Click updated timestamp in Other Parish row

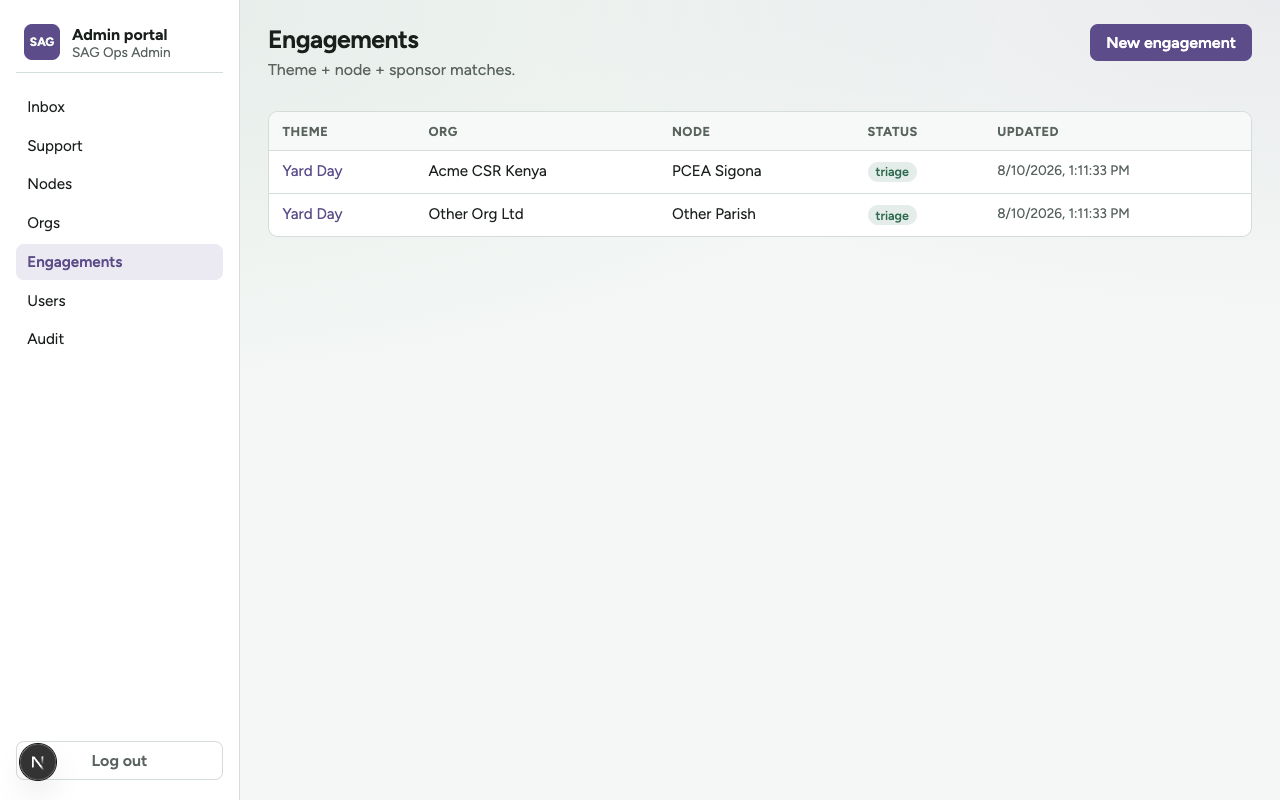click(x=1063, y=214)
